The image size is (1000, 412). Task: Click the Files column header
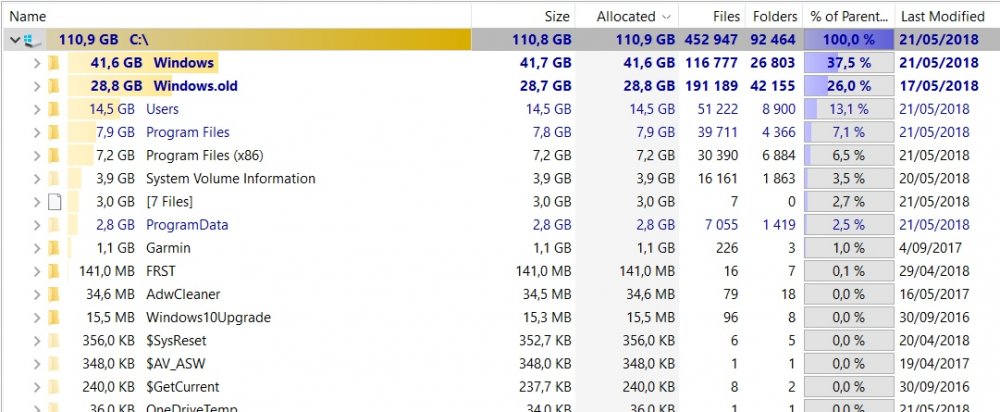tap(727, 16)
